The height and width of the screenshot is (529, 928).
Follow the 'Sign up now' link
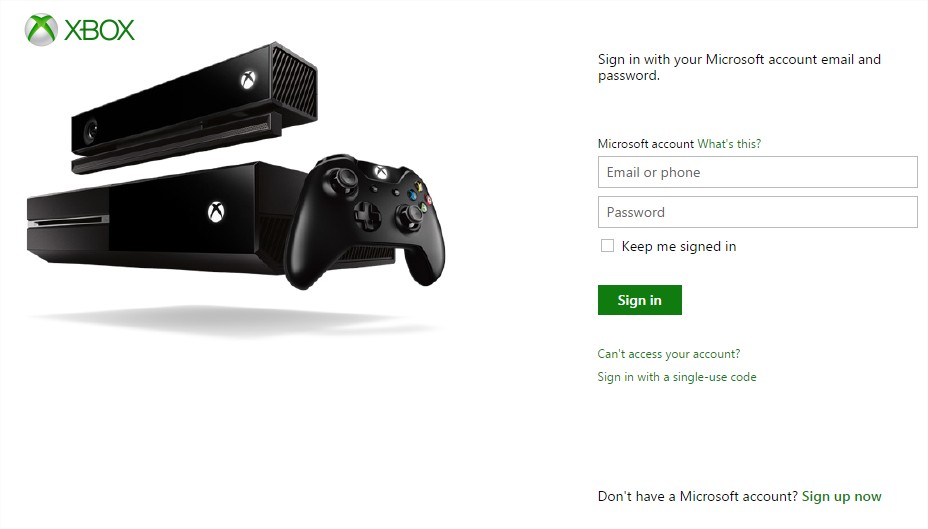tap(842, 496)
